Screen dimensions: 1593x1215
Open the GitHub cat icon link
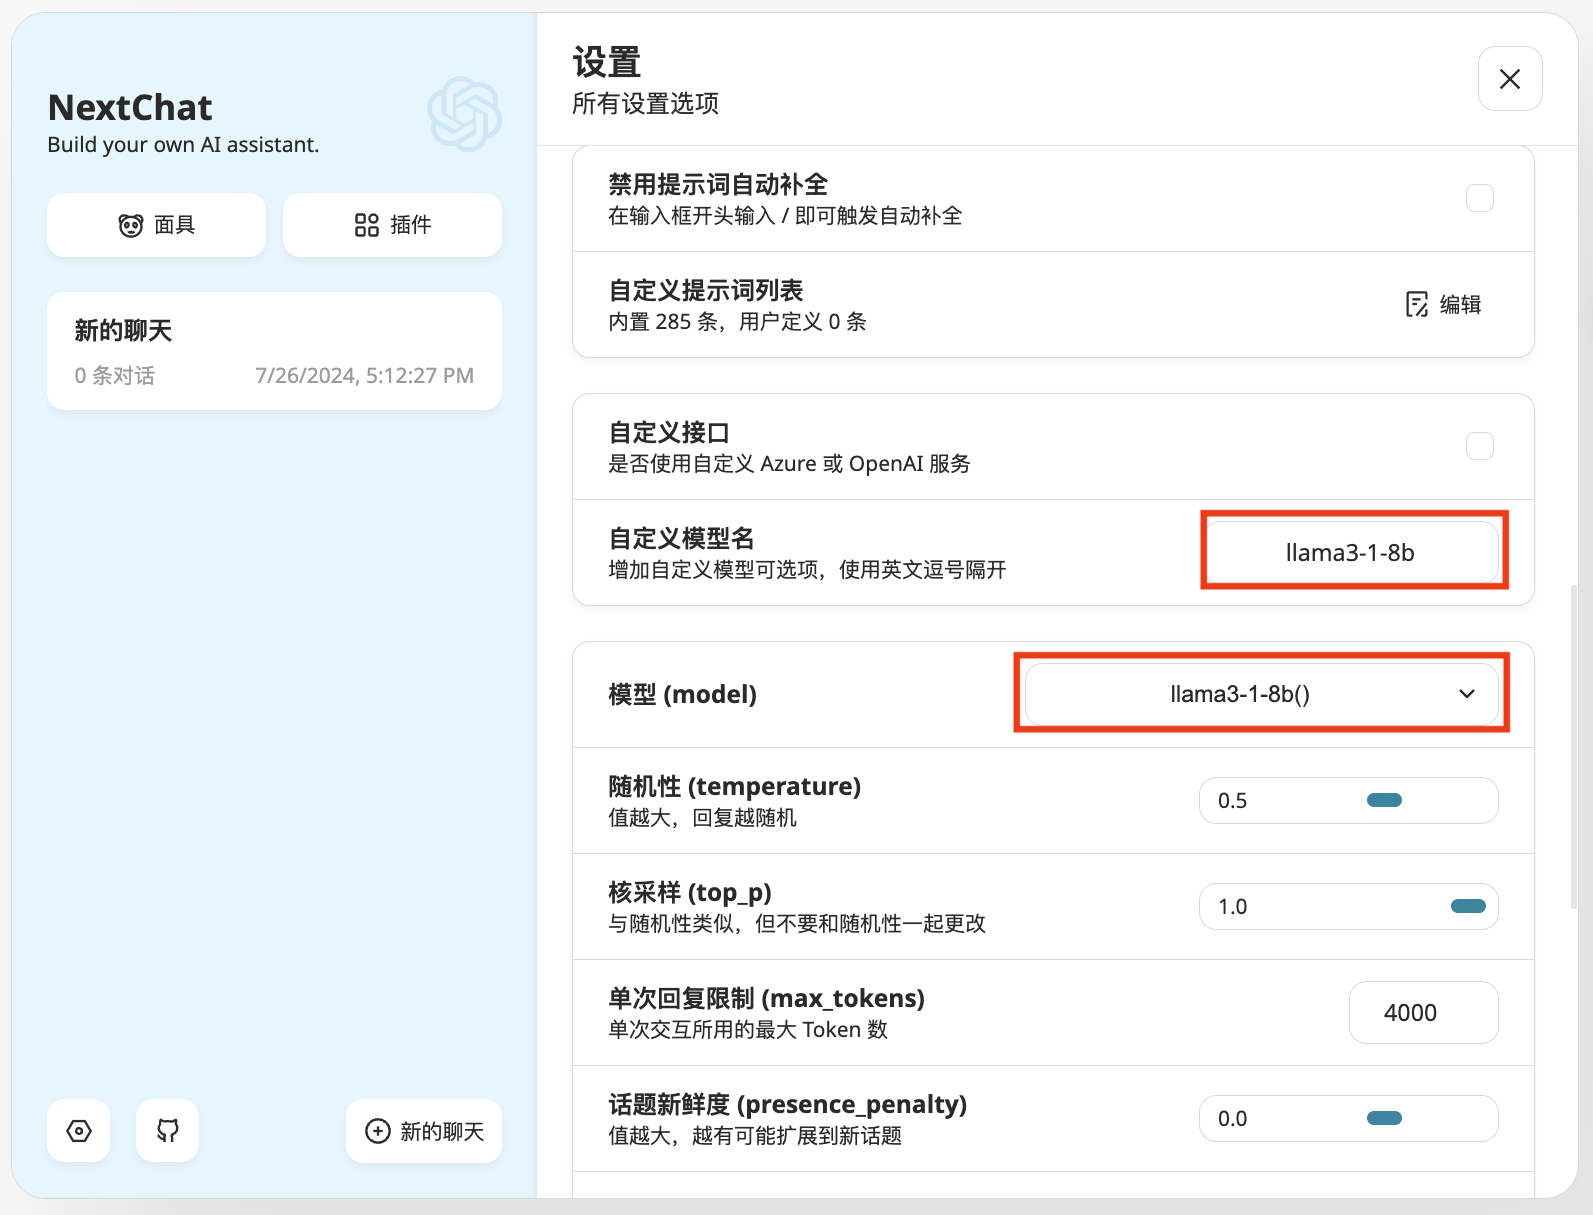tap(167, 1131)
